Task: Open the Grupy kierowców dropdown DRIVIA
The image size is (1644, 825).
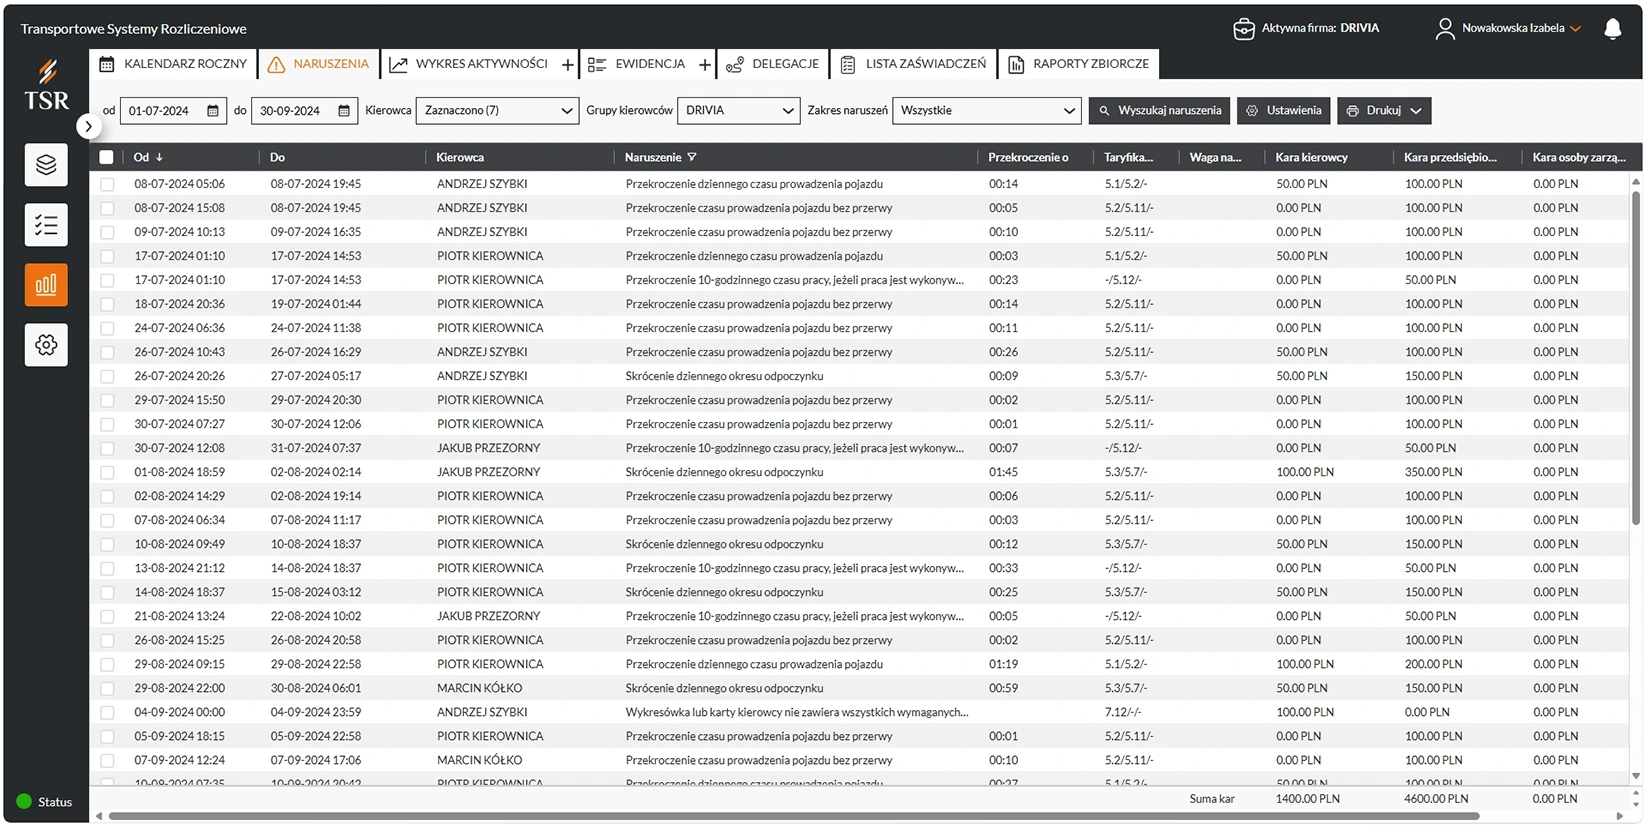Action: (x=738, y=111)
